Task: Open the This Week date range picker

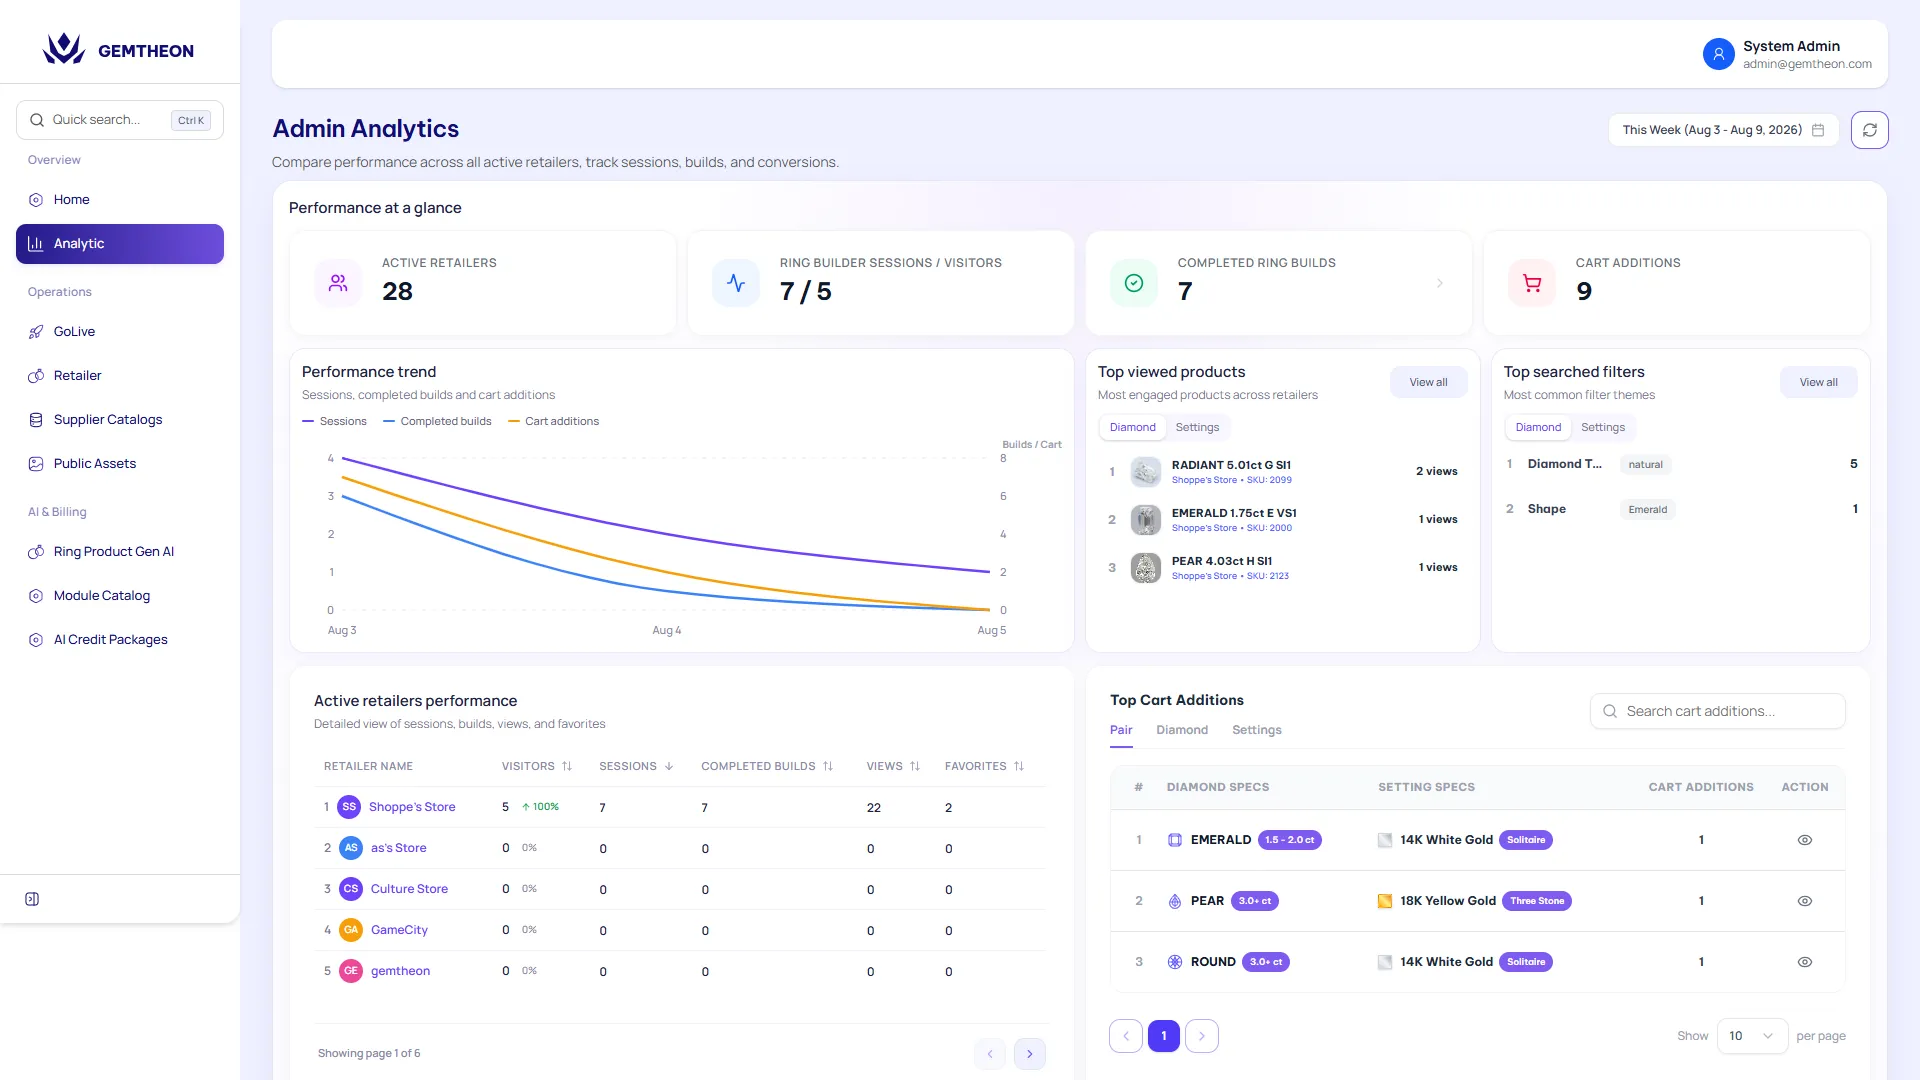Action: tap(1723, 130)
